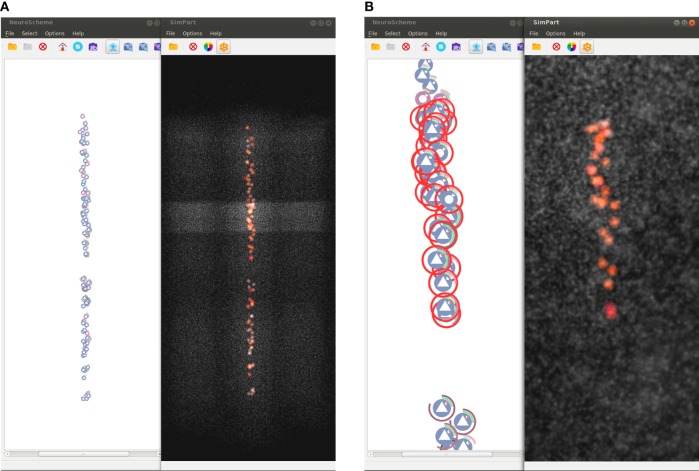Click yellow open-folder icon in panel B NeuroScheme
699x471 pixels.
(x=375, y=46)
